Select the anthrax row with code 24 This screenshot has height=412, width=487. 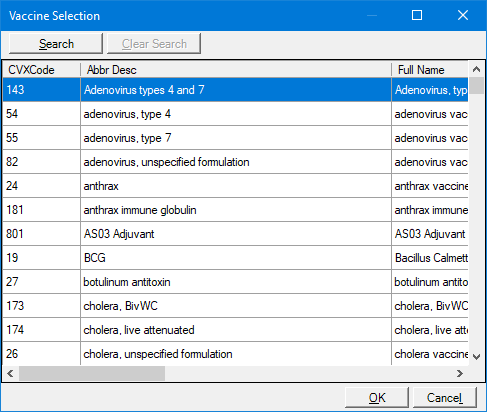[235, 186]
